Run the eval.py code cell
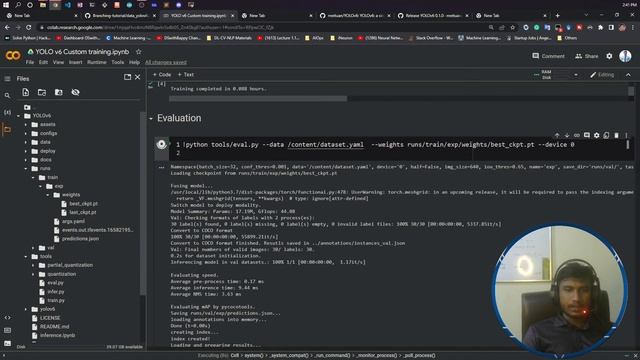This screenshot has height=360, width=640. coord(162,144)
